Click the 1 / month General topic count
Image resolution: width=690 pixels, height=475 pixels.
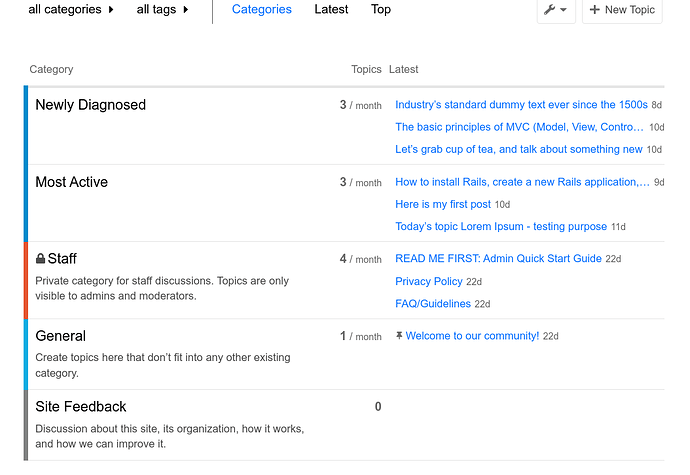(360, 336)
